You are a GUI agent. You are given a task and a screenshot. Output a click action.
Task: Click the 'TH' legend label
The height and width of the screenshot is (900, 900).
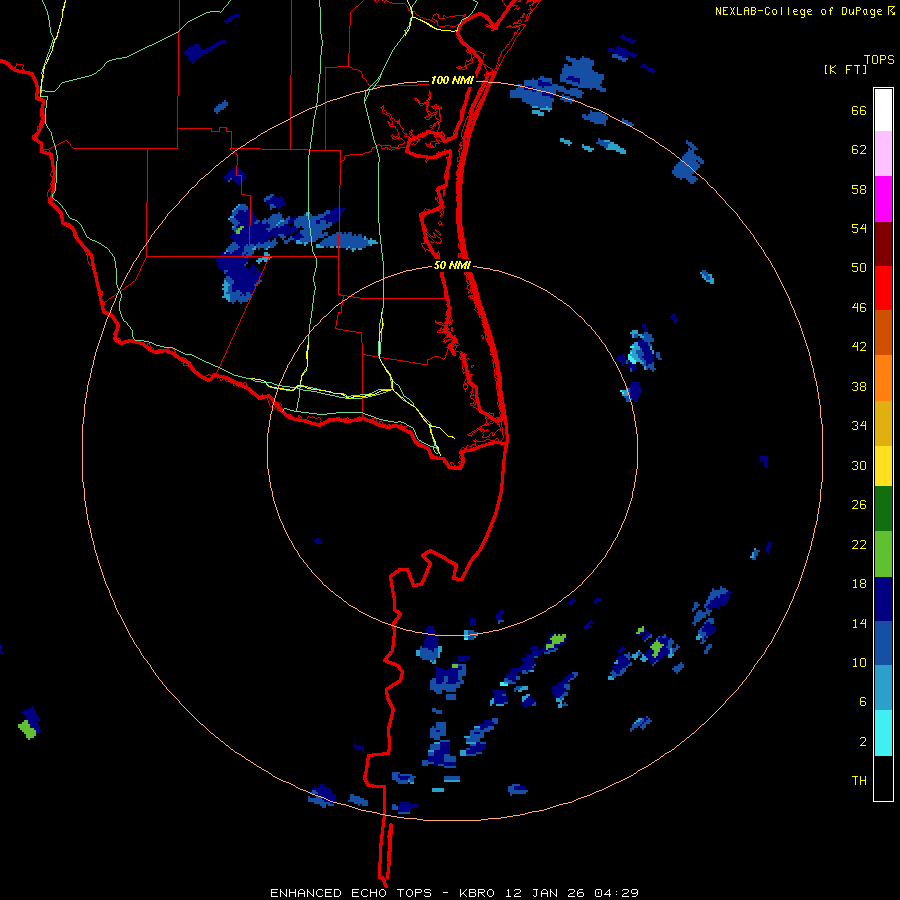[859, 781]
